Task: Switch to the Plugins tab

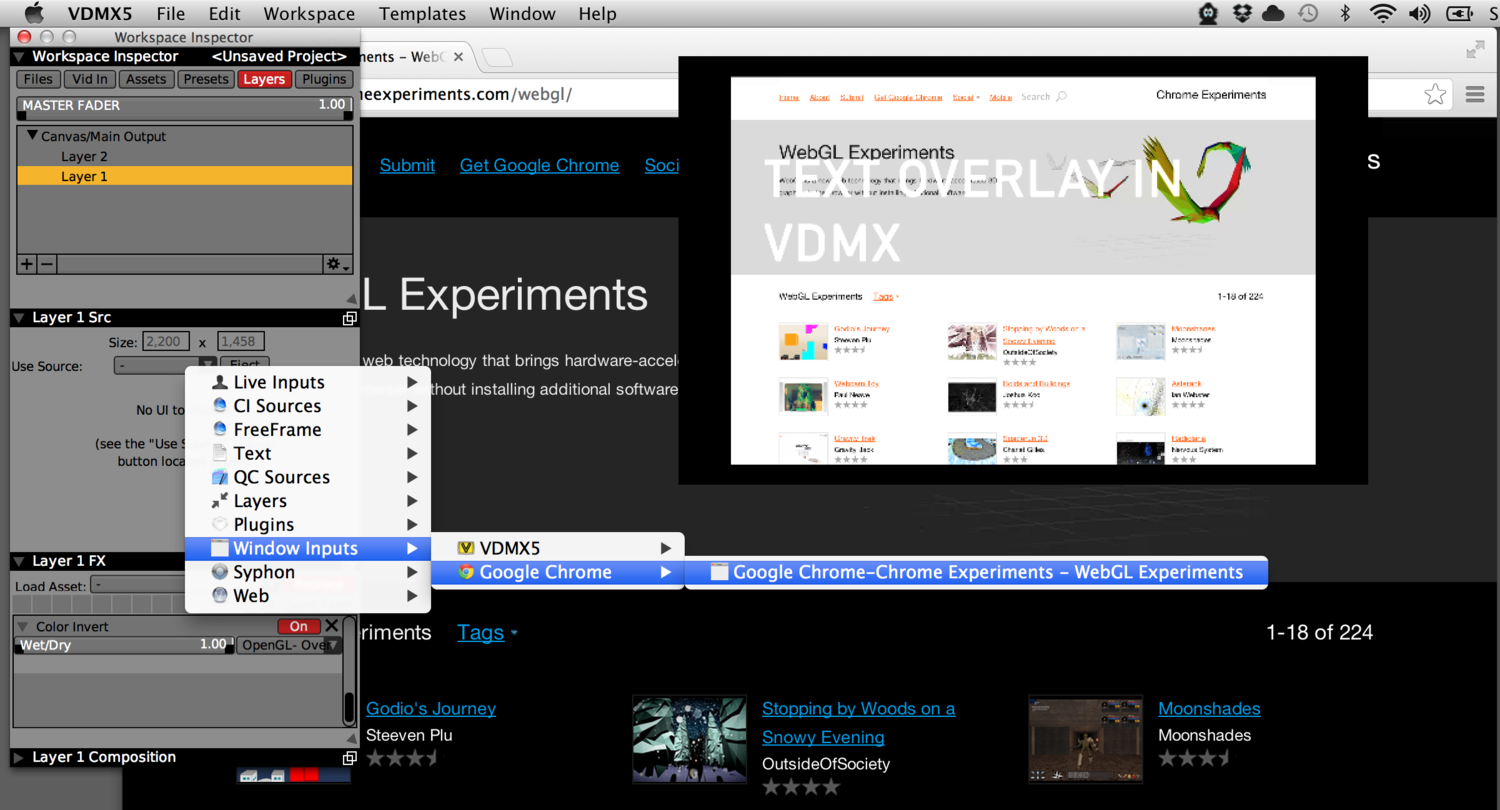Action: (x=324, y=79)
